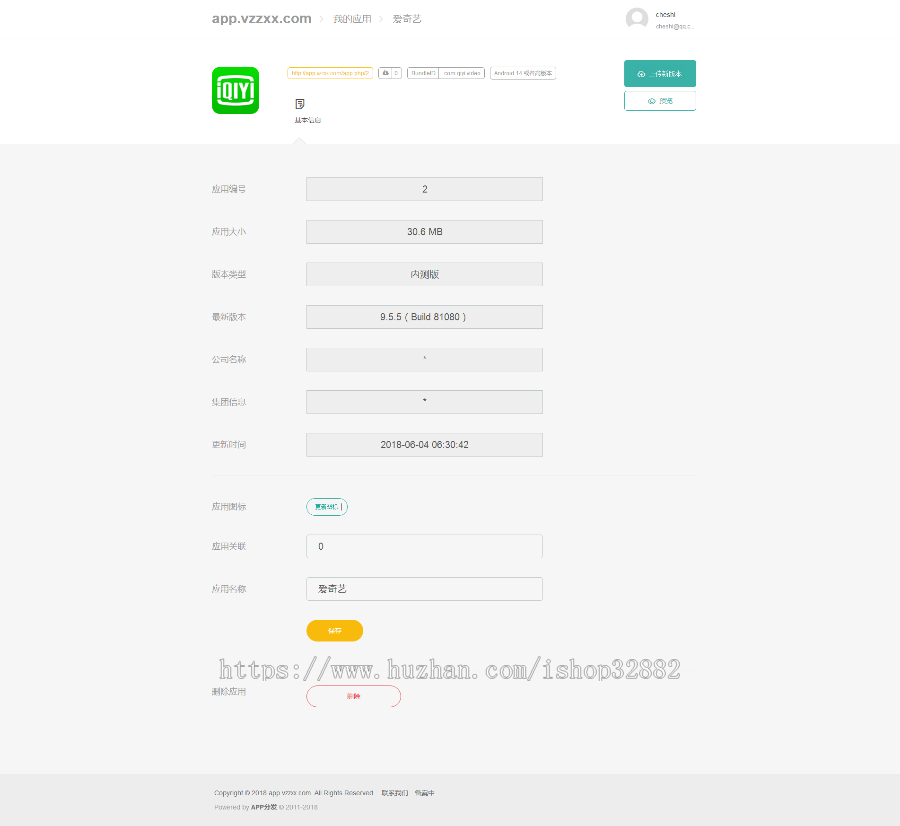Click the green iQIYI app icon

click(235, 90)
